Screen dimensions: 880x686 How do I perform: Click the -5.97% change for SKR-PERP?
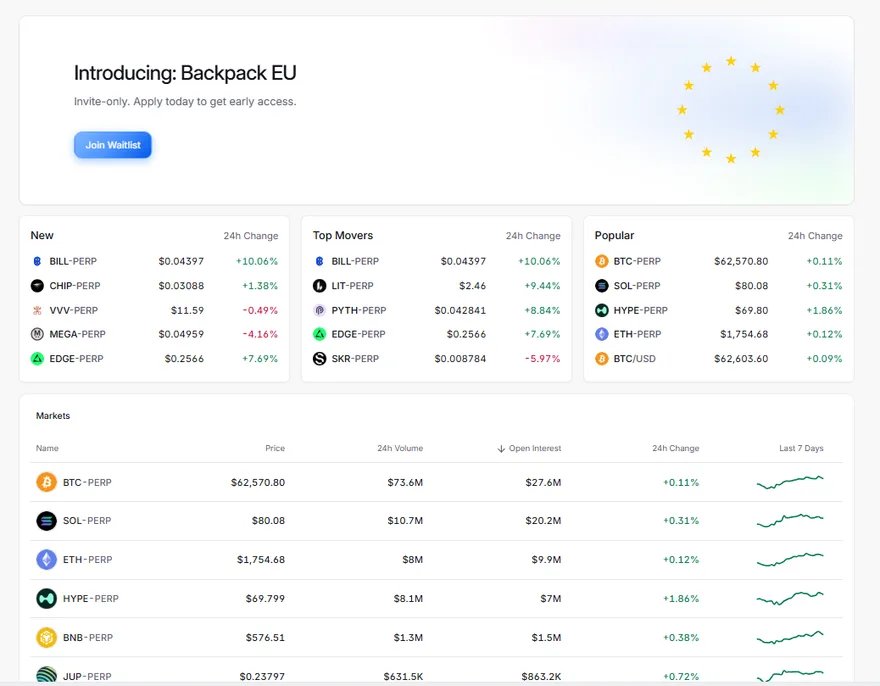pos(542,358)
